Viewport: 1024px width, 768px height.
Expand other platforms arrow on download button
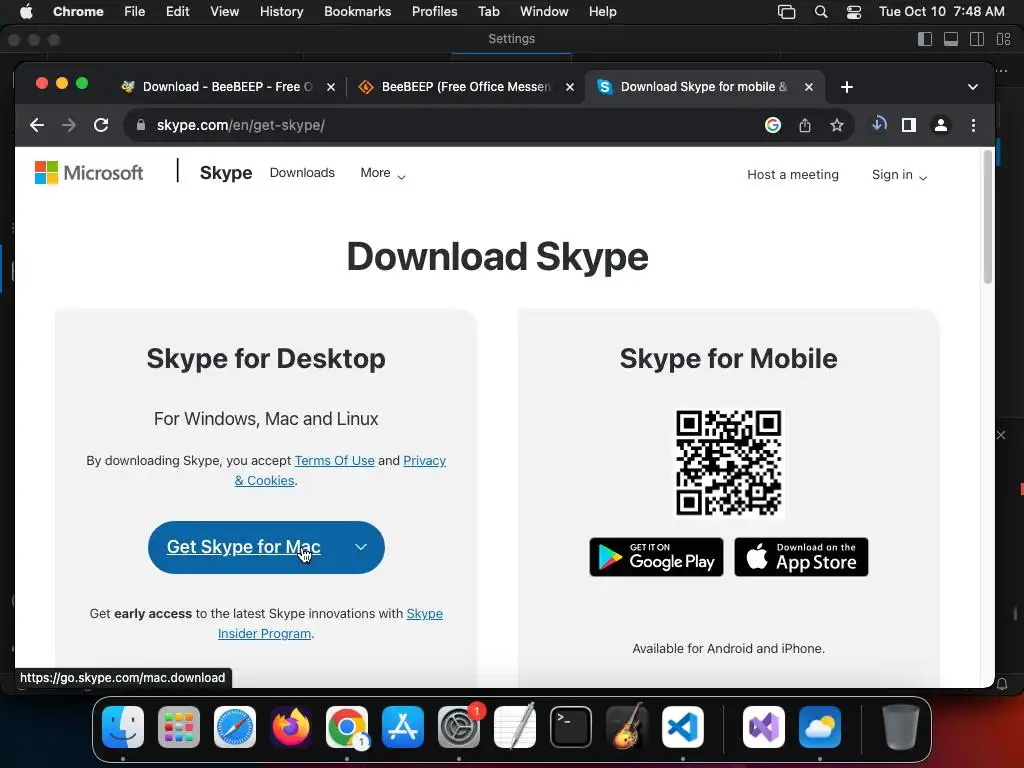(x=361, y=547)
